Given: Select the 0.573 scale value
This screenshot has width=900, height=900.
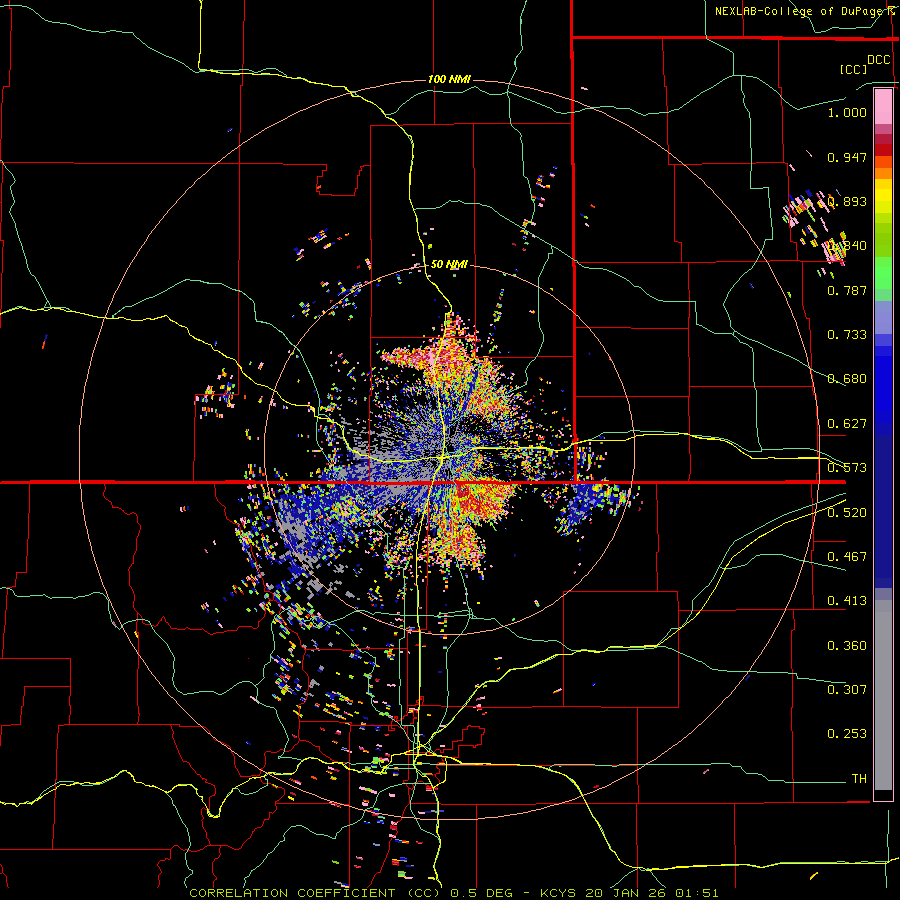Looking at the screenshot, I should pyautogui.click(x=847, y=468).
